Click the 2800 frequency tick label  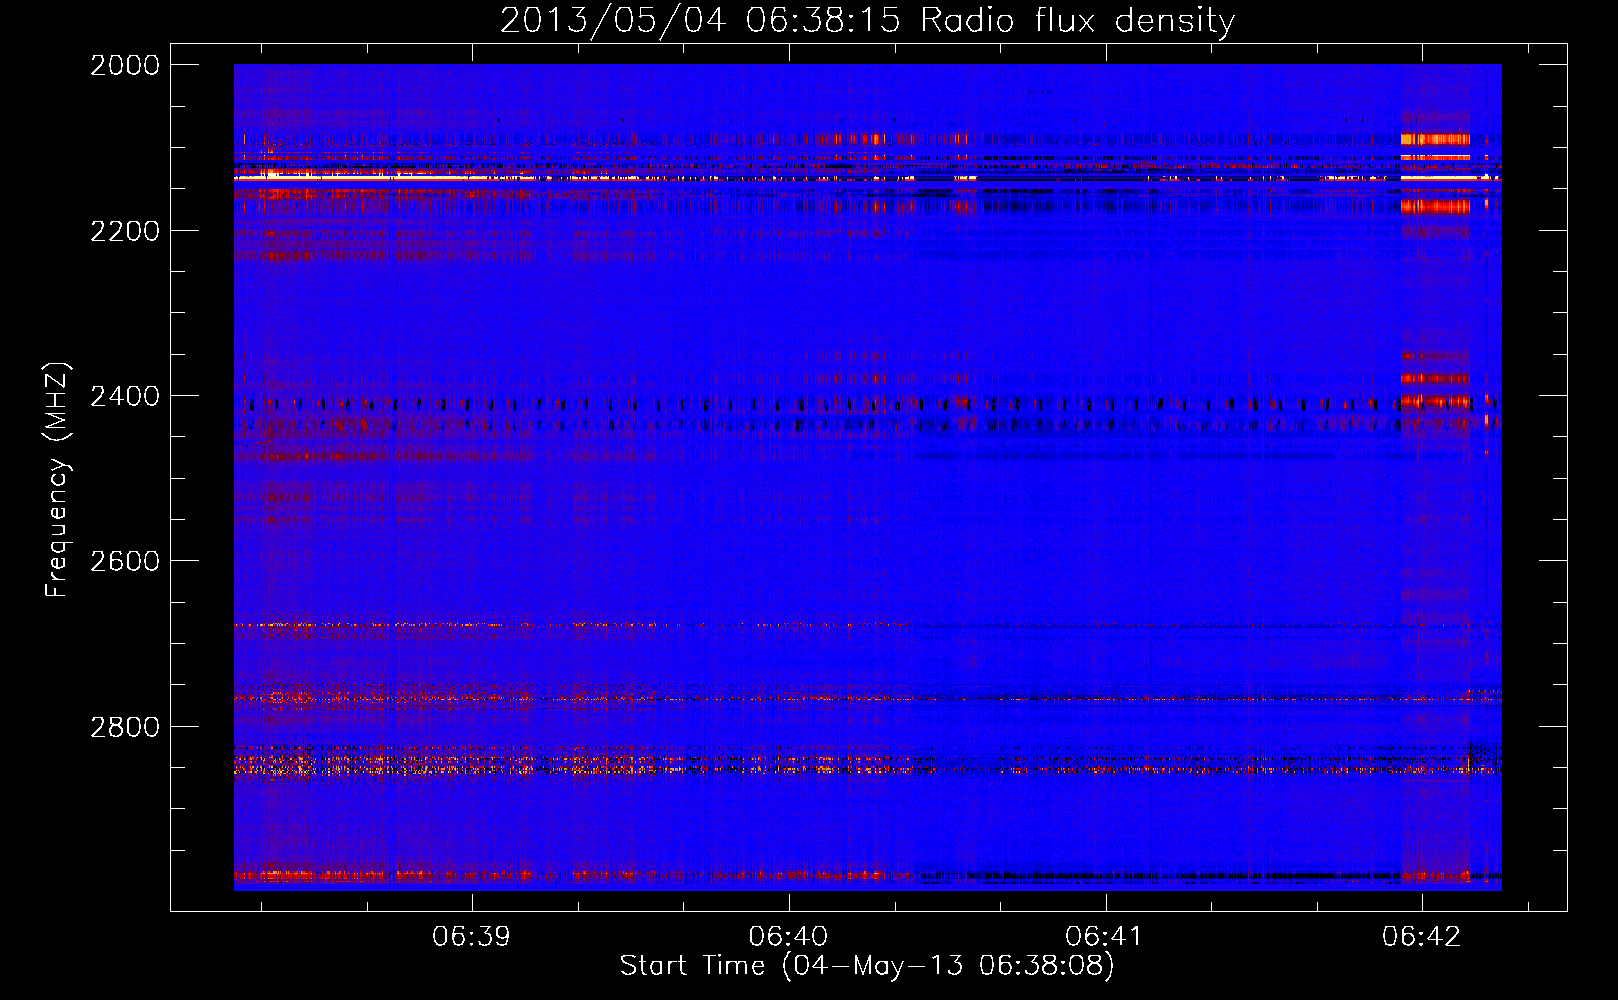point(125,727)
